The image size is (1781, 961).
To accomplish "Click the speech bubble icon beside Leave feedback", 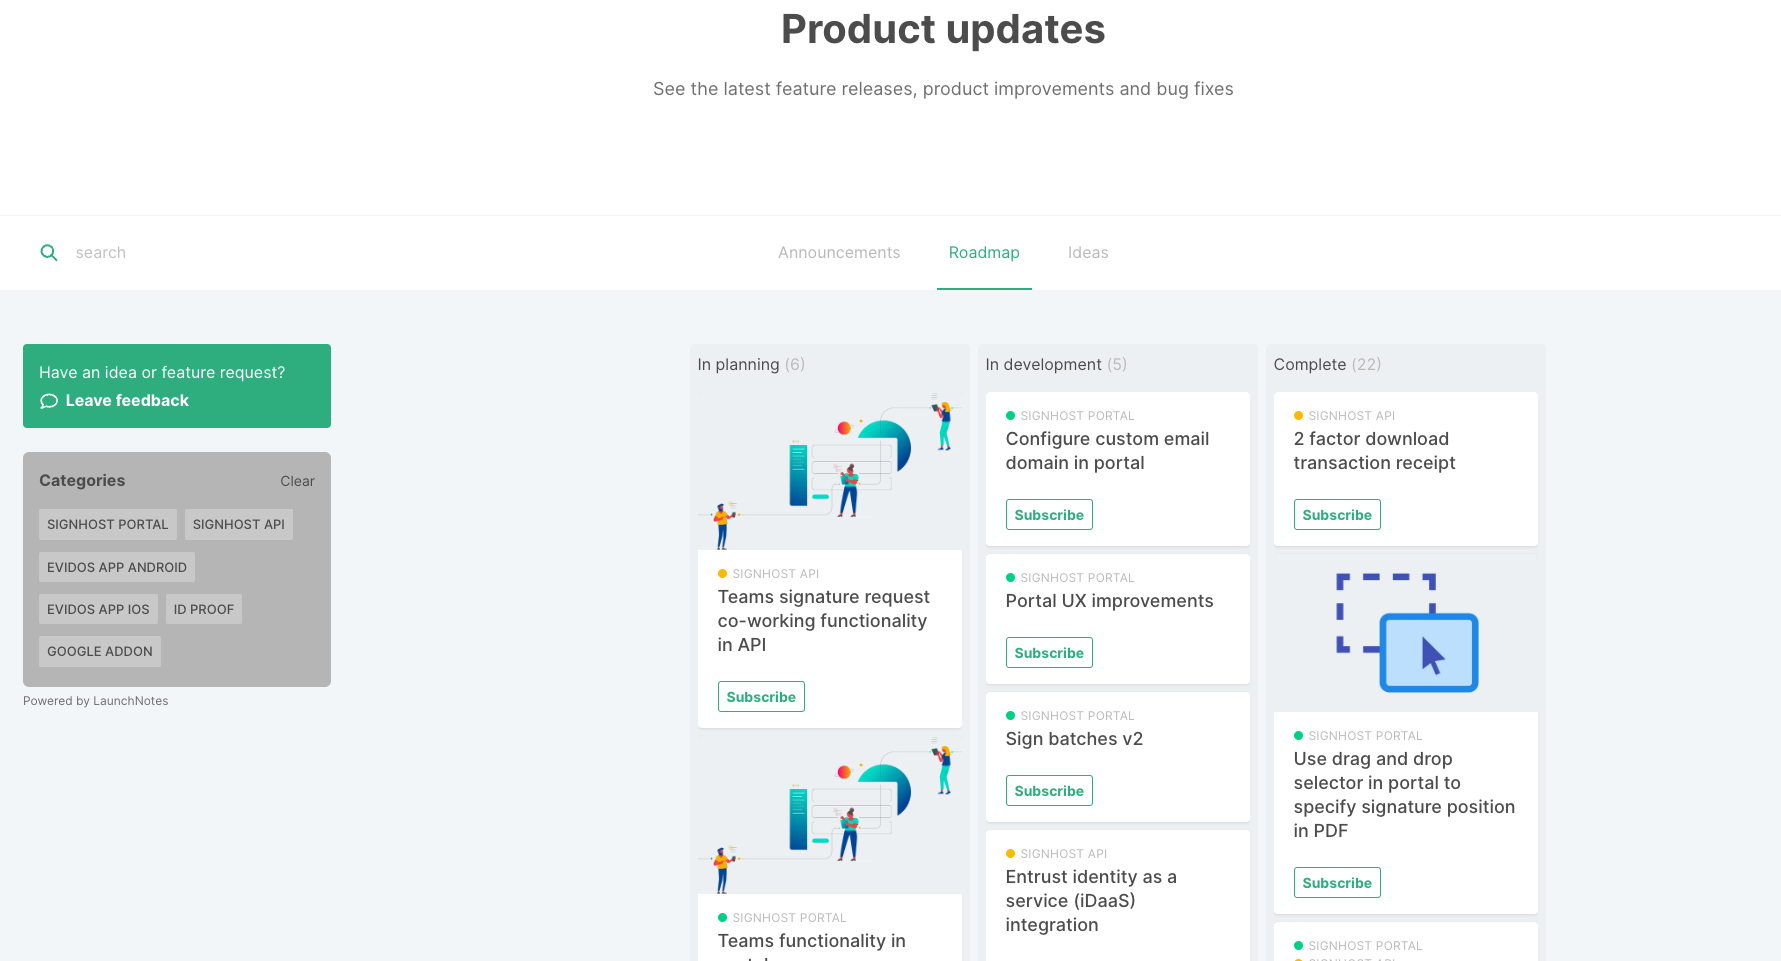I will tap(48, 401).
